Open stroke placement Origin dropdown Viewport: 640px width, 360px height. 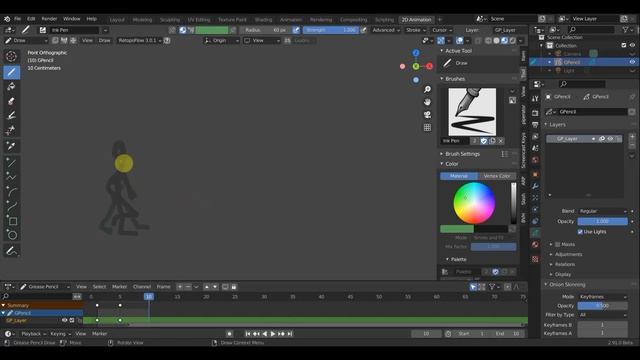pyautogui.click(x=222, y=40)
